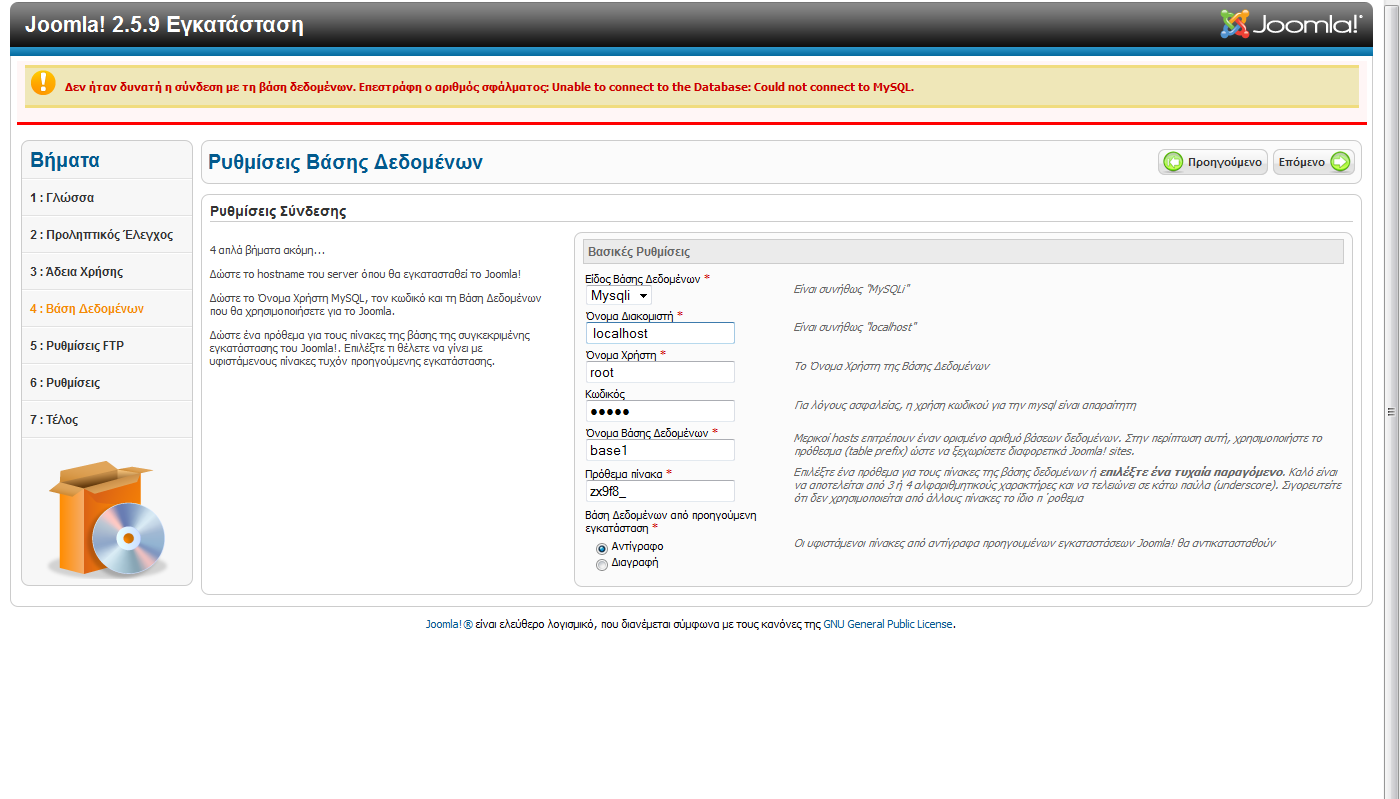Screen dimensions: 1400x799
Task: Click the table prefix field zx9f8_
Action: coord(660,491)
